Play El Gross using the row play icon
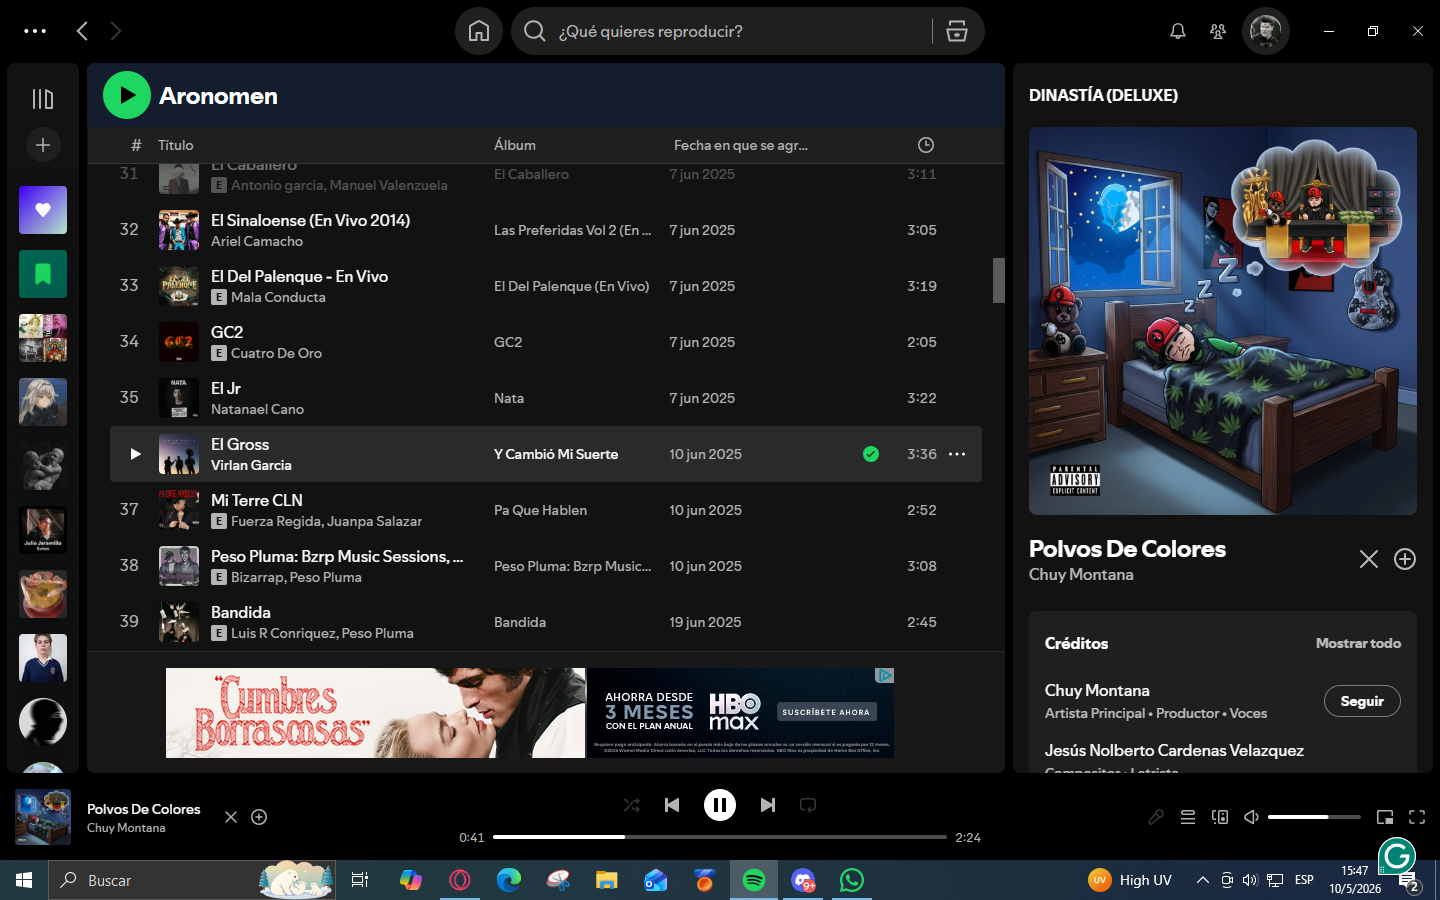Screen dimensions: 1440x900 pyautogui.click(x=135, y=454)
